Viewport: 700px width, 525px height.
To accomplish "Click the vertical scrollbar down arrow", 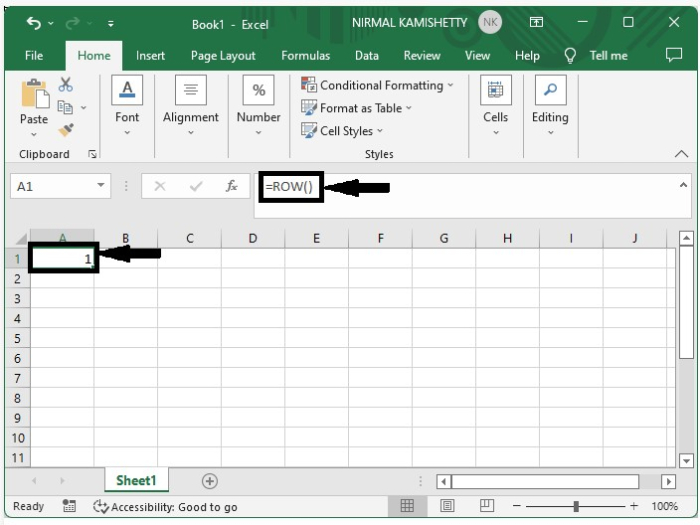I will [686, 460].
